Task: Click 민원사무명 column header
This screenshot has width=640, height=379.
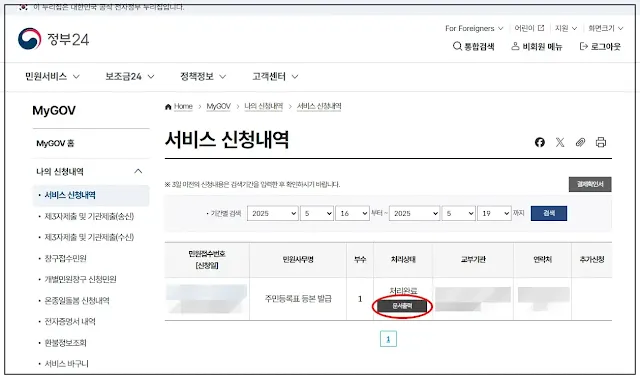Action: (298, 259)
